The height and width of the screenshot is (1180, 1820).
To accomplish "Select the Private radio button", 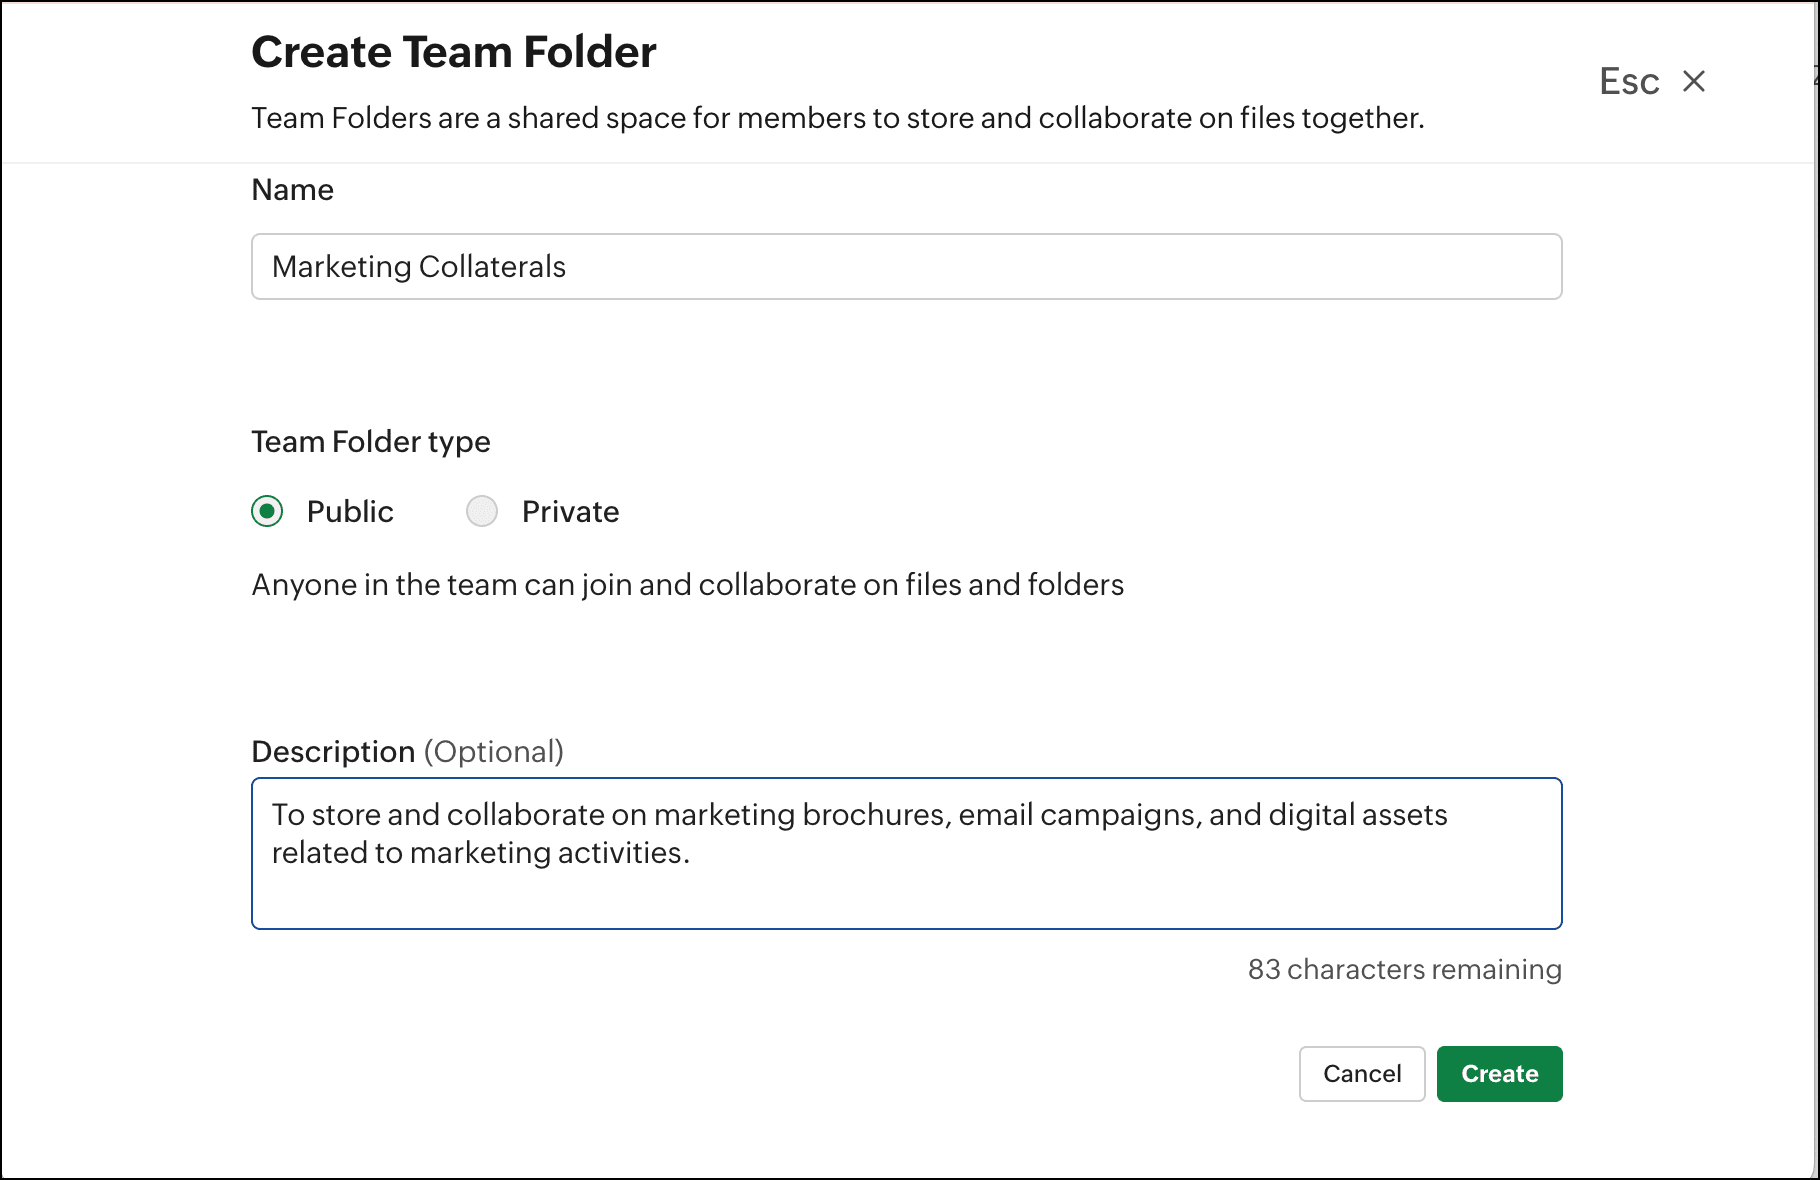I will click(482, 511).
